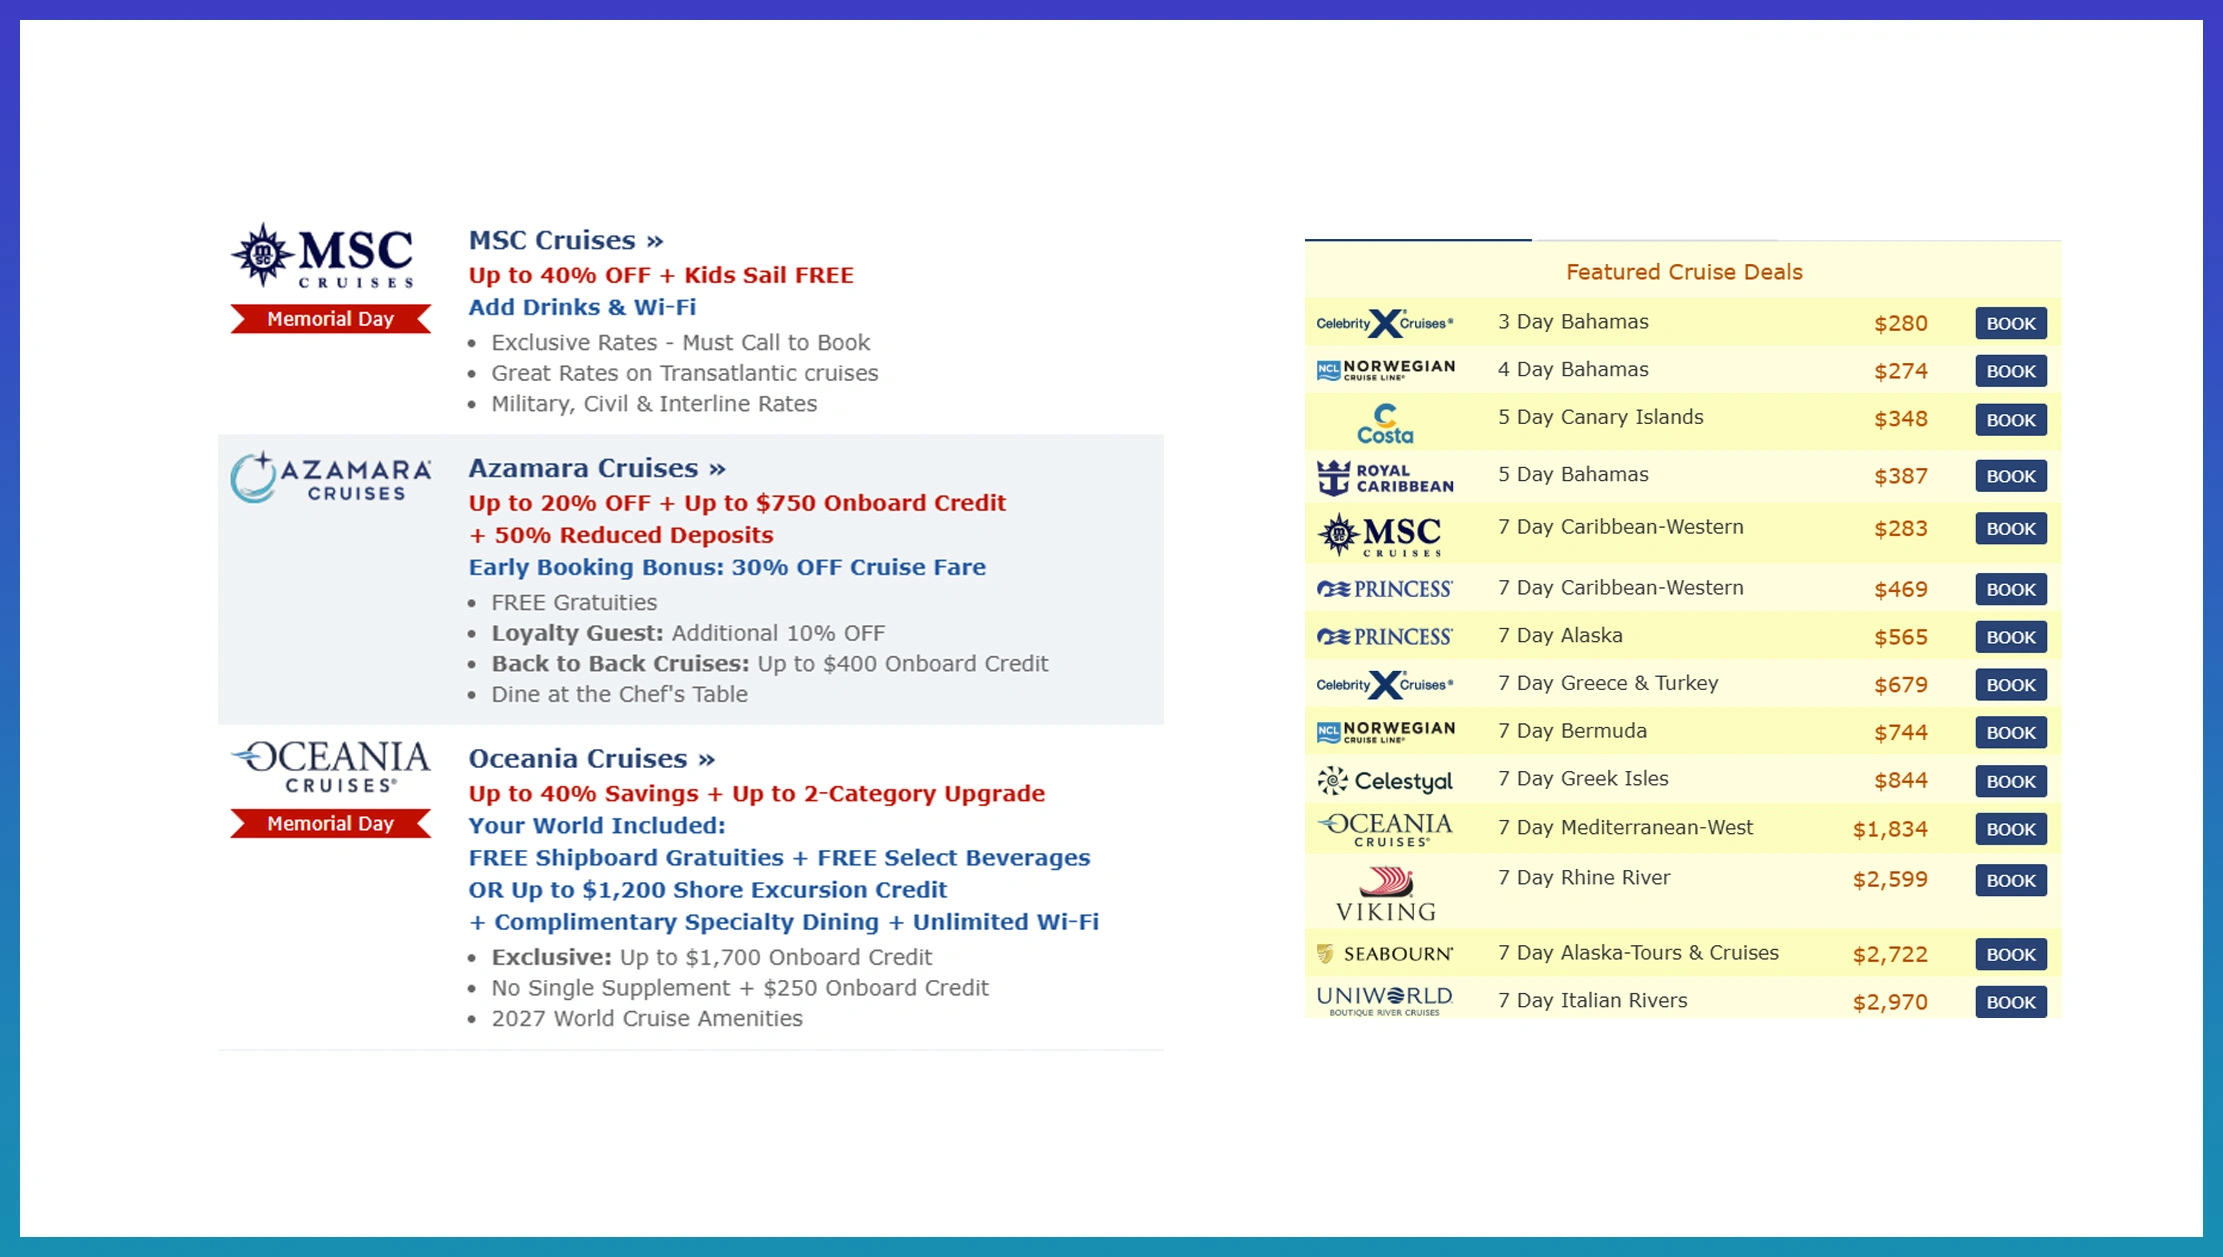Viewport: 2223px width, 1257px height.
Task: Click Princess logo beside 7 Day Alaska
Action: tap(1385, 637)
